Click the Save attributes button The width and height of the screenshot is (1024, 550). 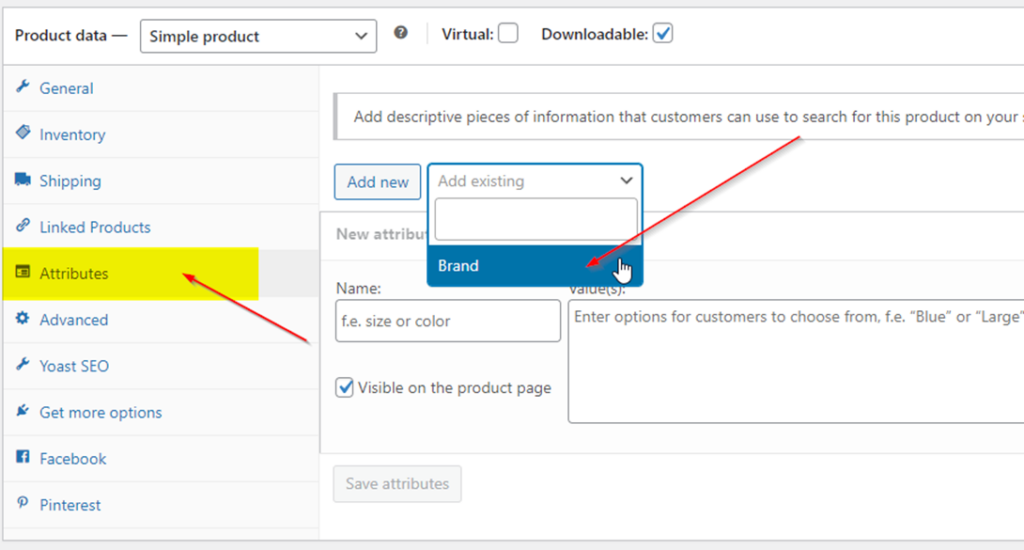pos(397,484)
